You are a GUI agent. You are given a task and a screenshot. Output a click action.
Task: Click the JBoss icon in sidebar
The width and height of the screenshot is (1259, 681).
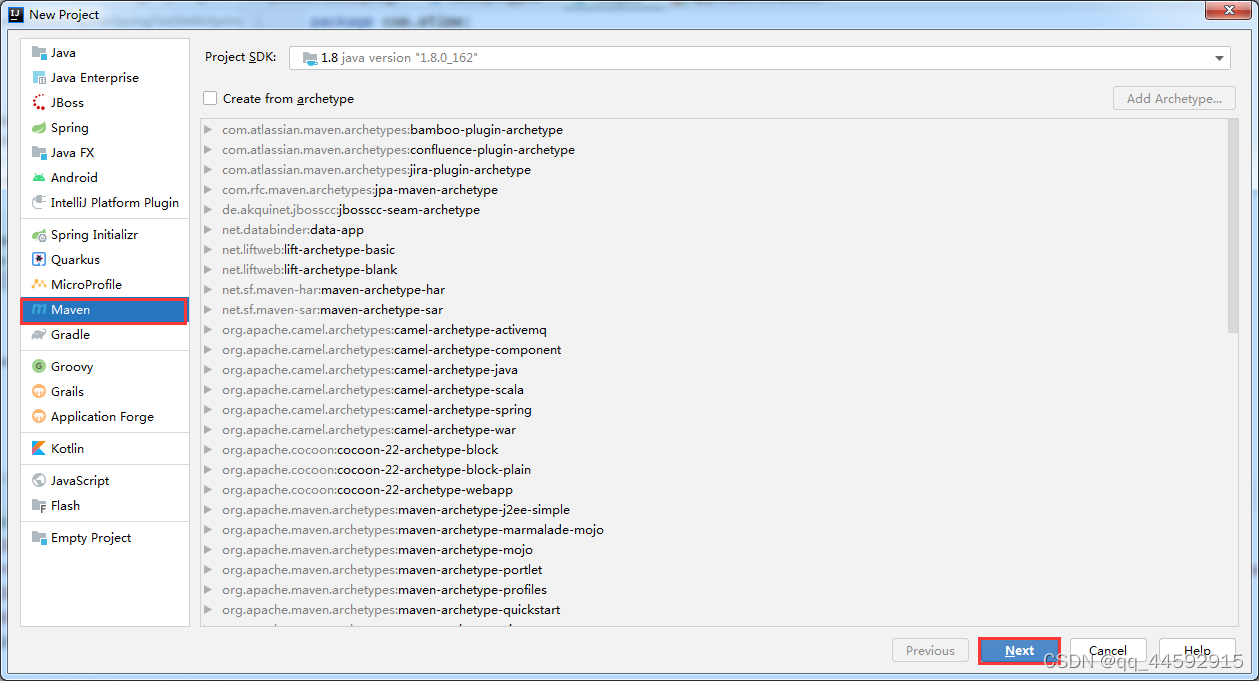click(39, 103)
